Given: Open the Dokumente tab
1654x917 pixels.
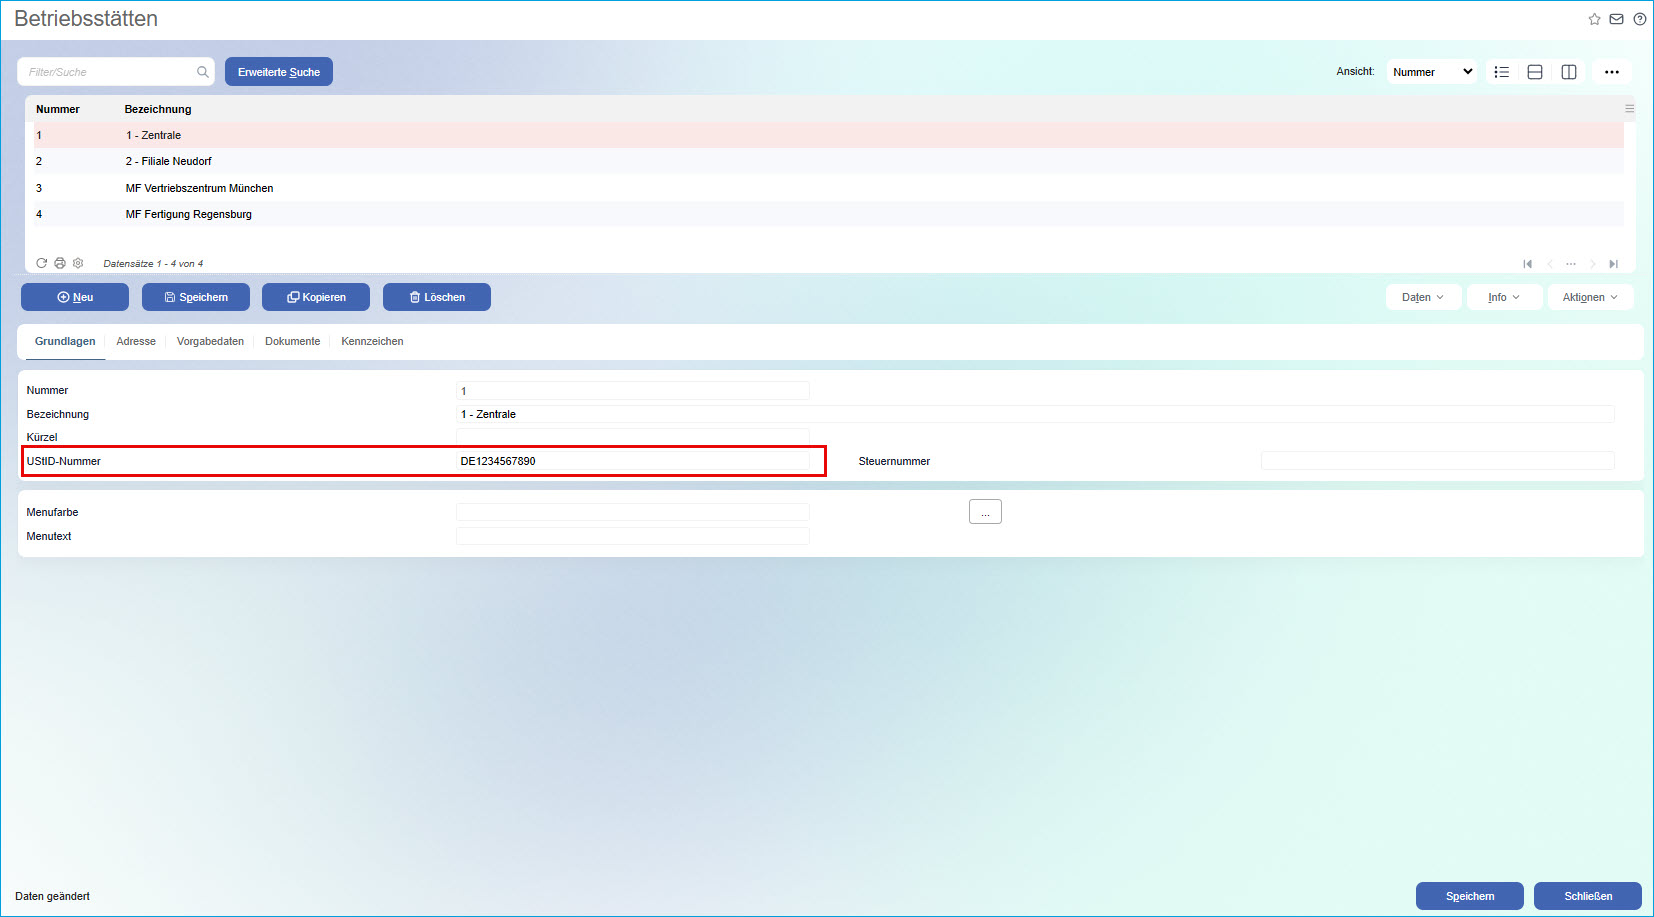Looking at the screenshot, I should pos(292,341).
